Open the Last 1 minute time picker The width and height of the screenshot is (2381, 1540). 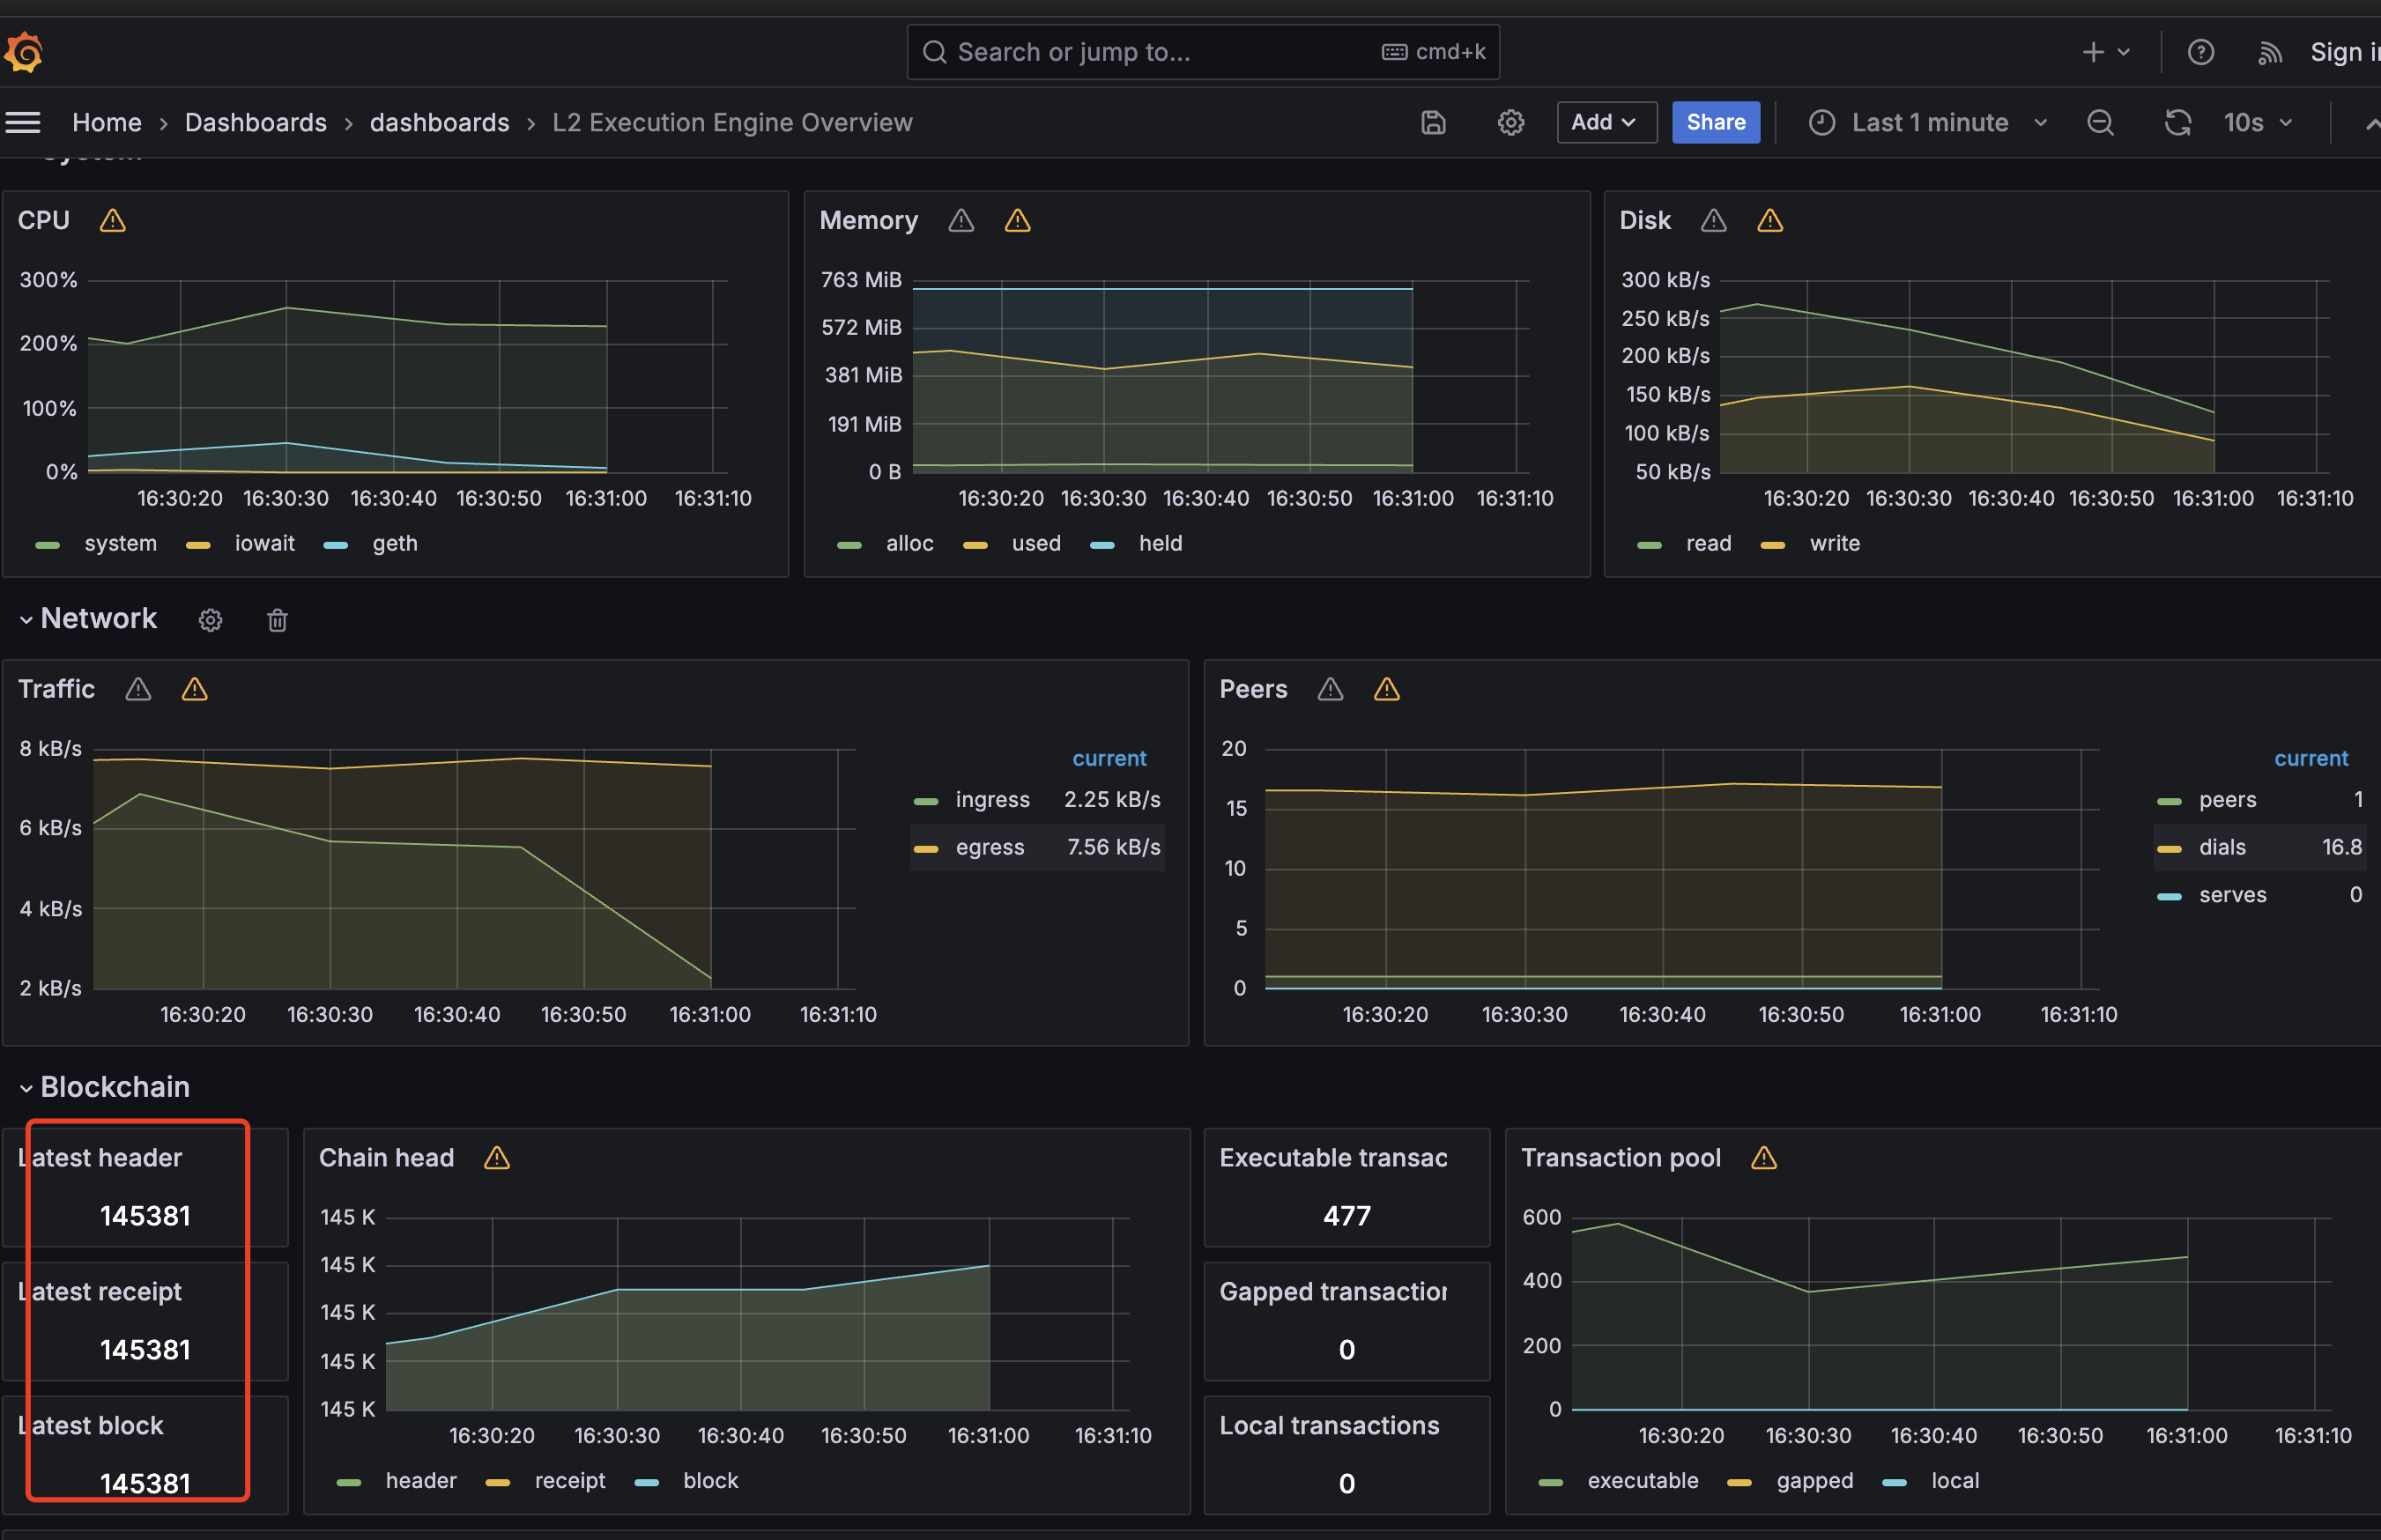tap(1928, 122)
